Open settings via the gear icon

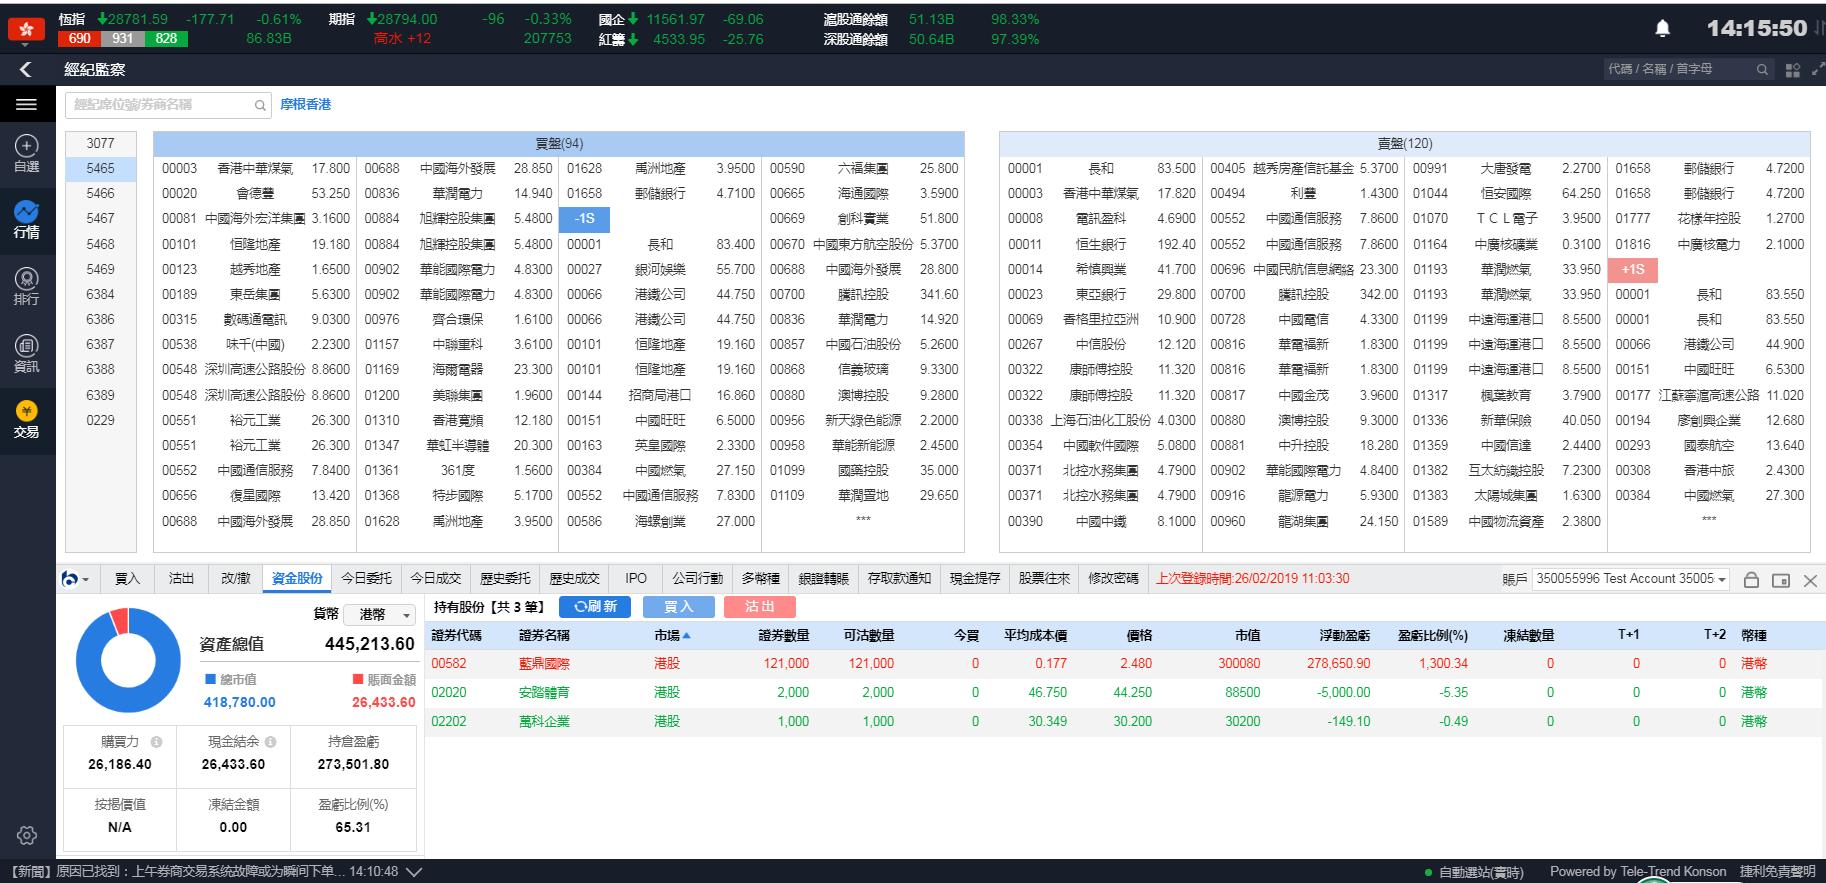(x=27, y=835)
